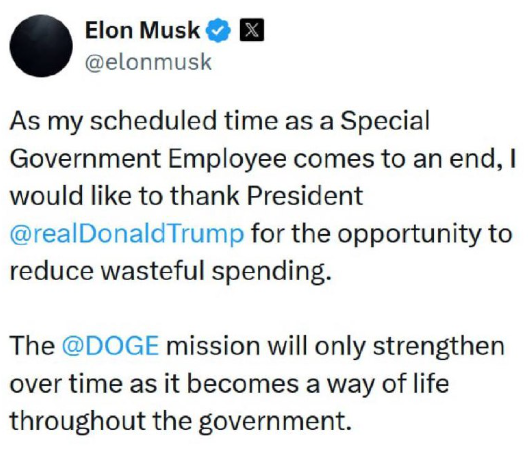Click the word 'spending.' in the tweet
The height and width of the screenshot is (459, 528).
coord(272,272)
